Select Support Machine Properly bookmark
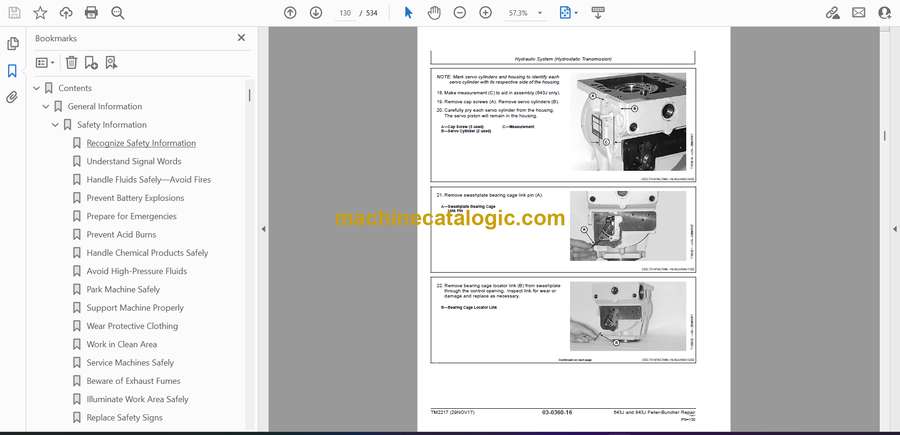Image resolution: width=900 pixels, height=435 pixels. pyautogui.click(x=135, y=308)
